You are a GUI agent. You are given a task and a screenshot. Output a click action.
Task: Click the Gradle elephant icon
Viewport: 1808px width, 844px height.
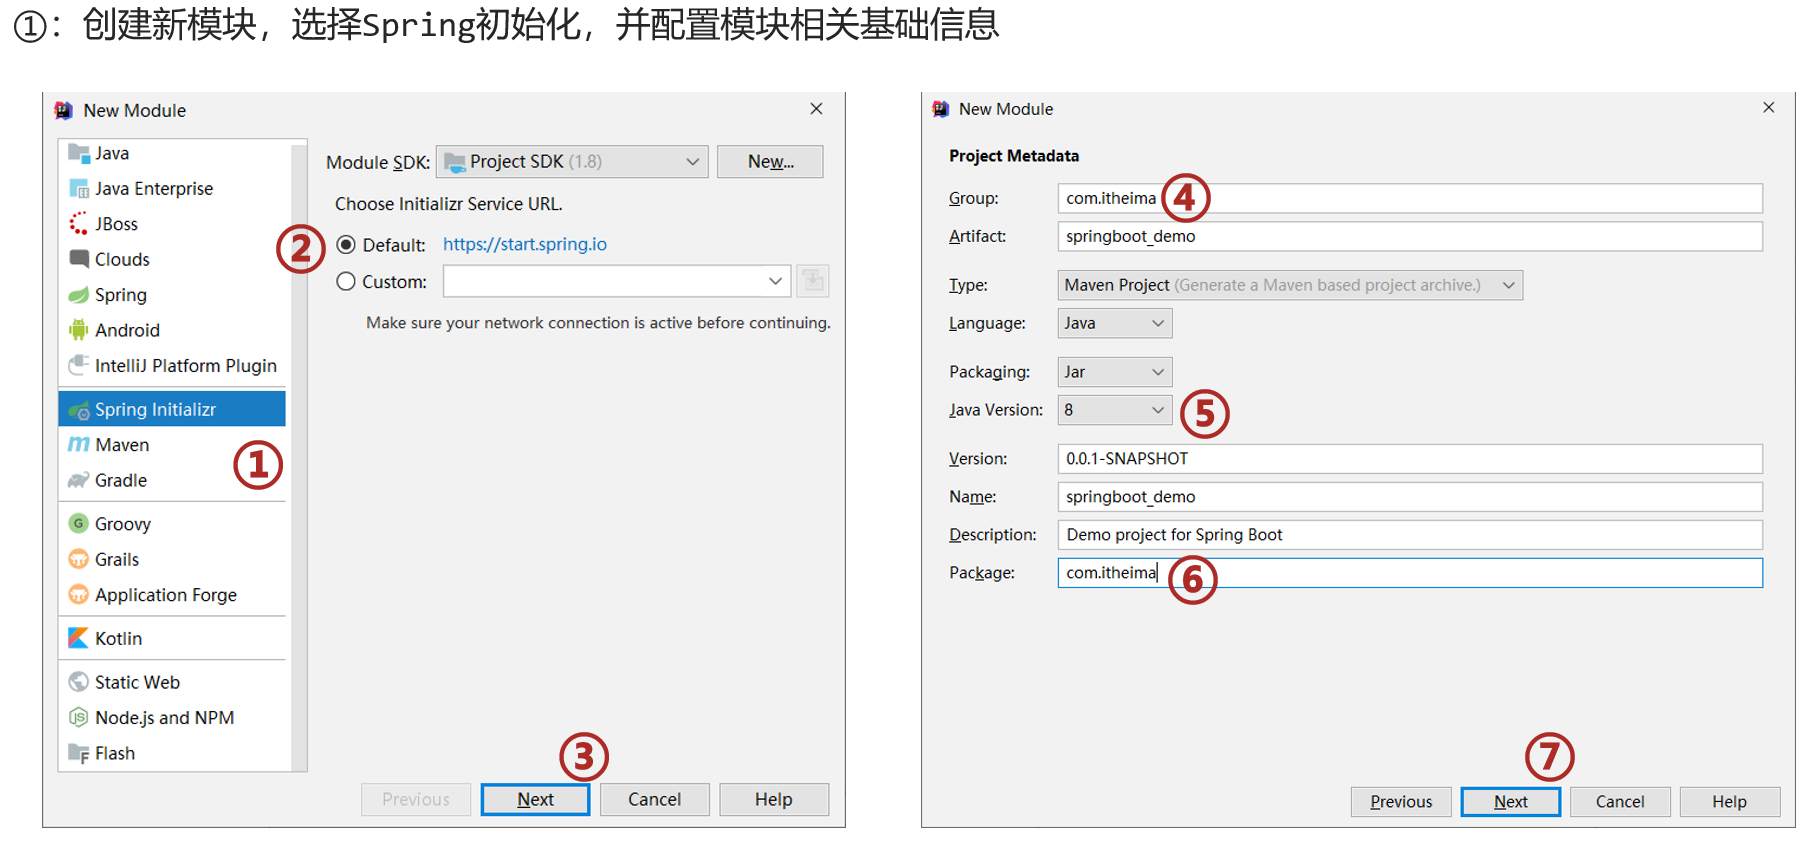(78, 480)
